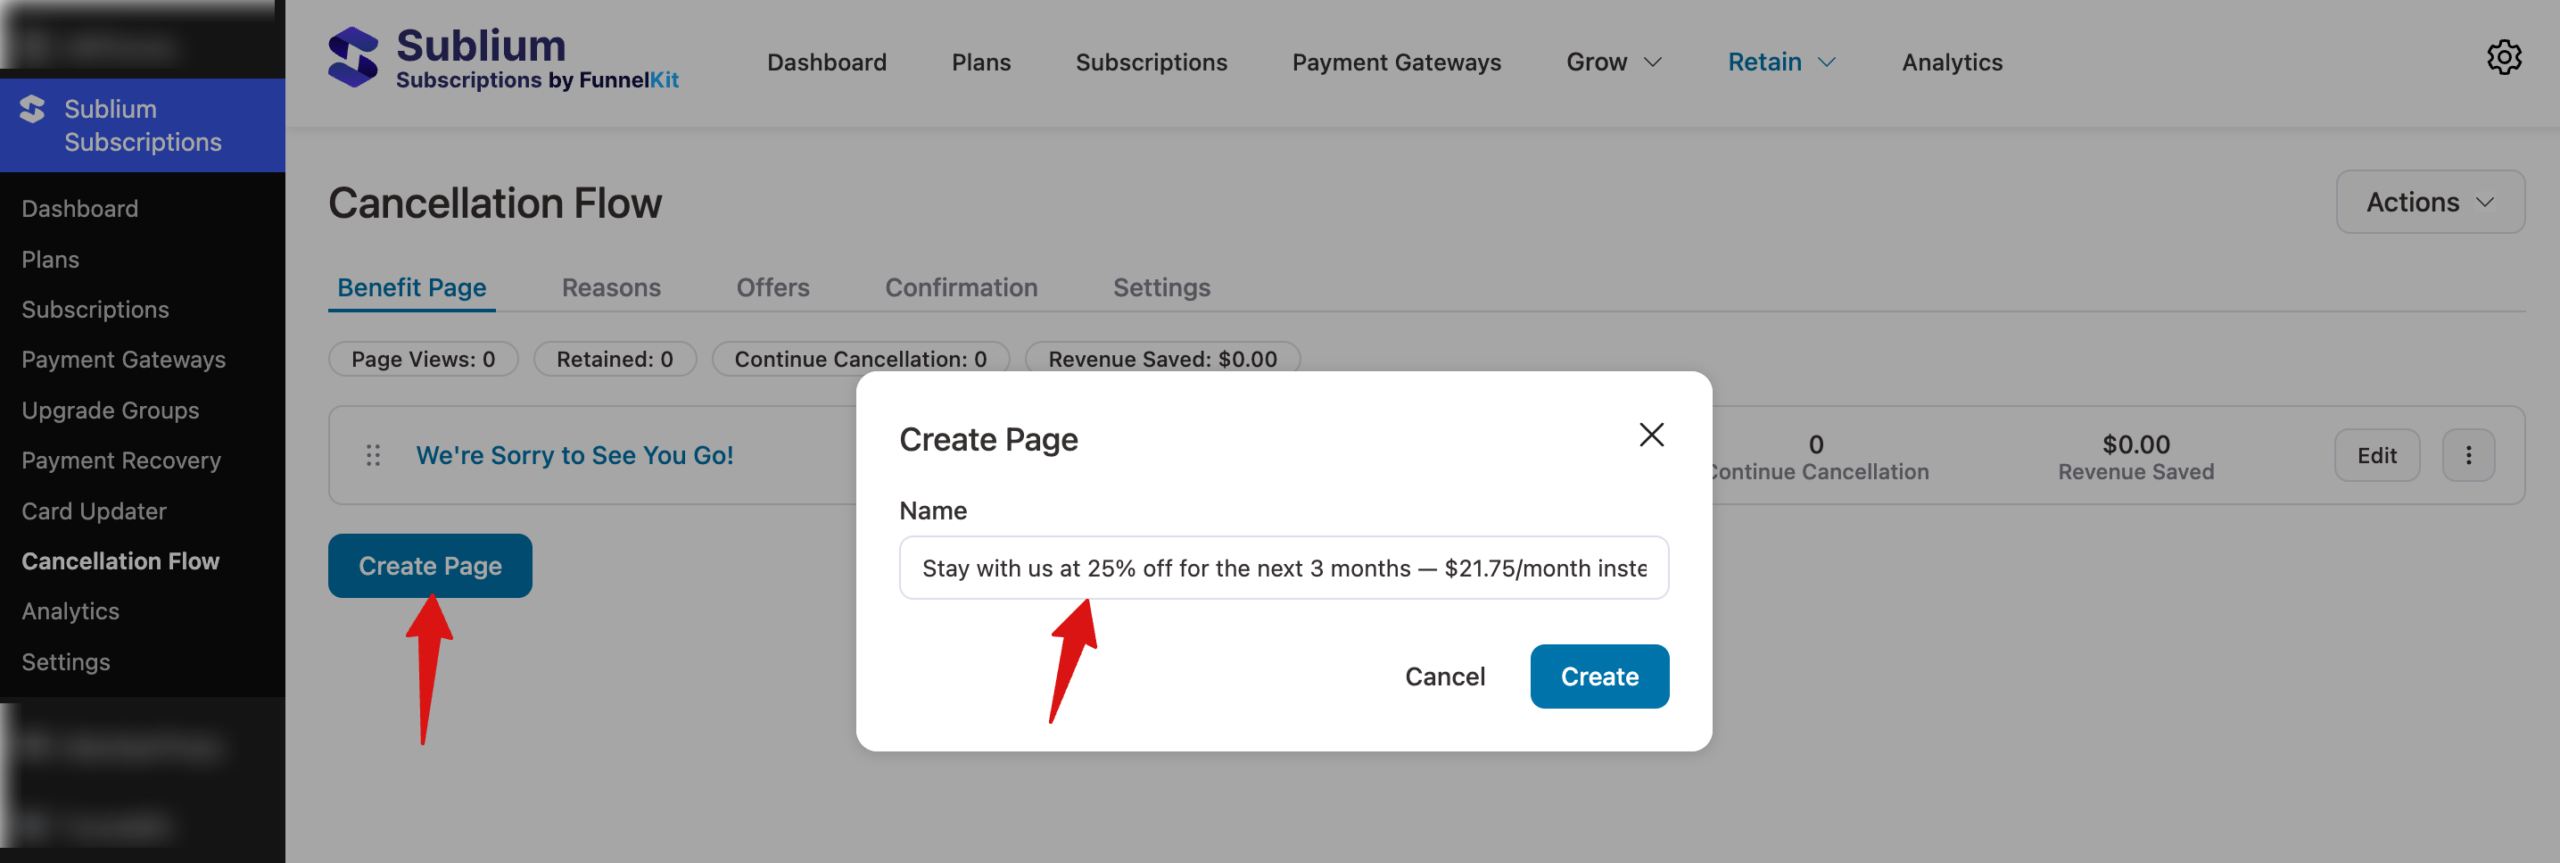
Task: Select Offers in the flow tabs
Action: click(x=772, y=288)
